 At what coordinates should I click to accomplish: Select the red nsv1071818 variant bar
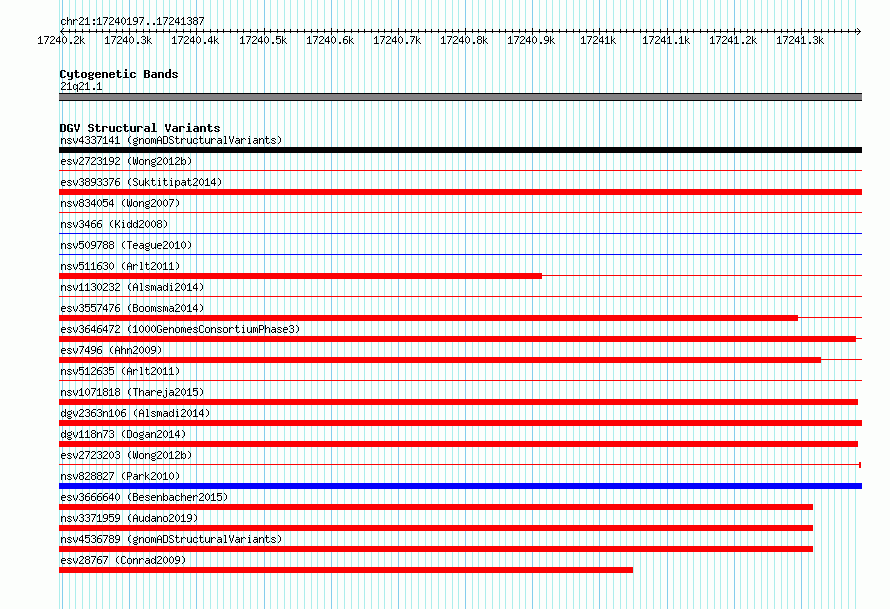click(x=459, y=402)
